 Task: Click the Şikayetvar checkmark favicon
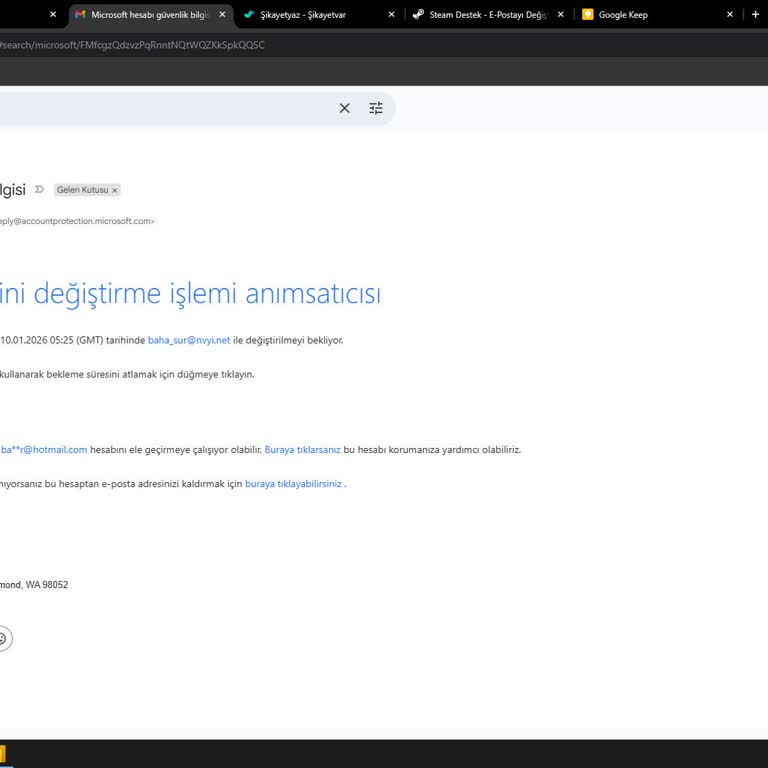click(x=249, y=15)
